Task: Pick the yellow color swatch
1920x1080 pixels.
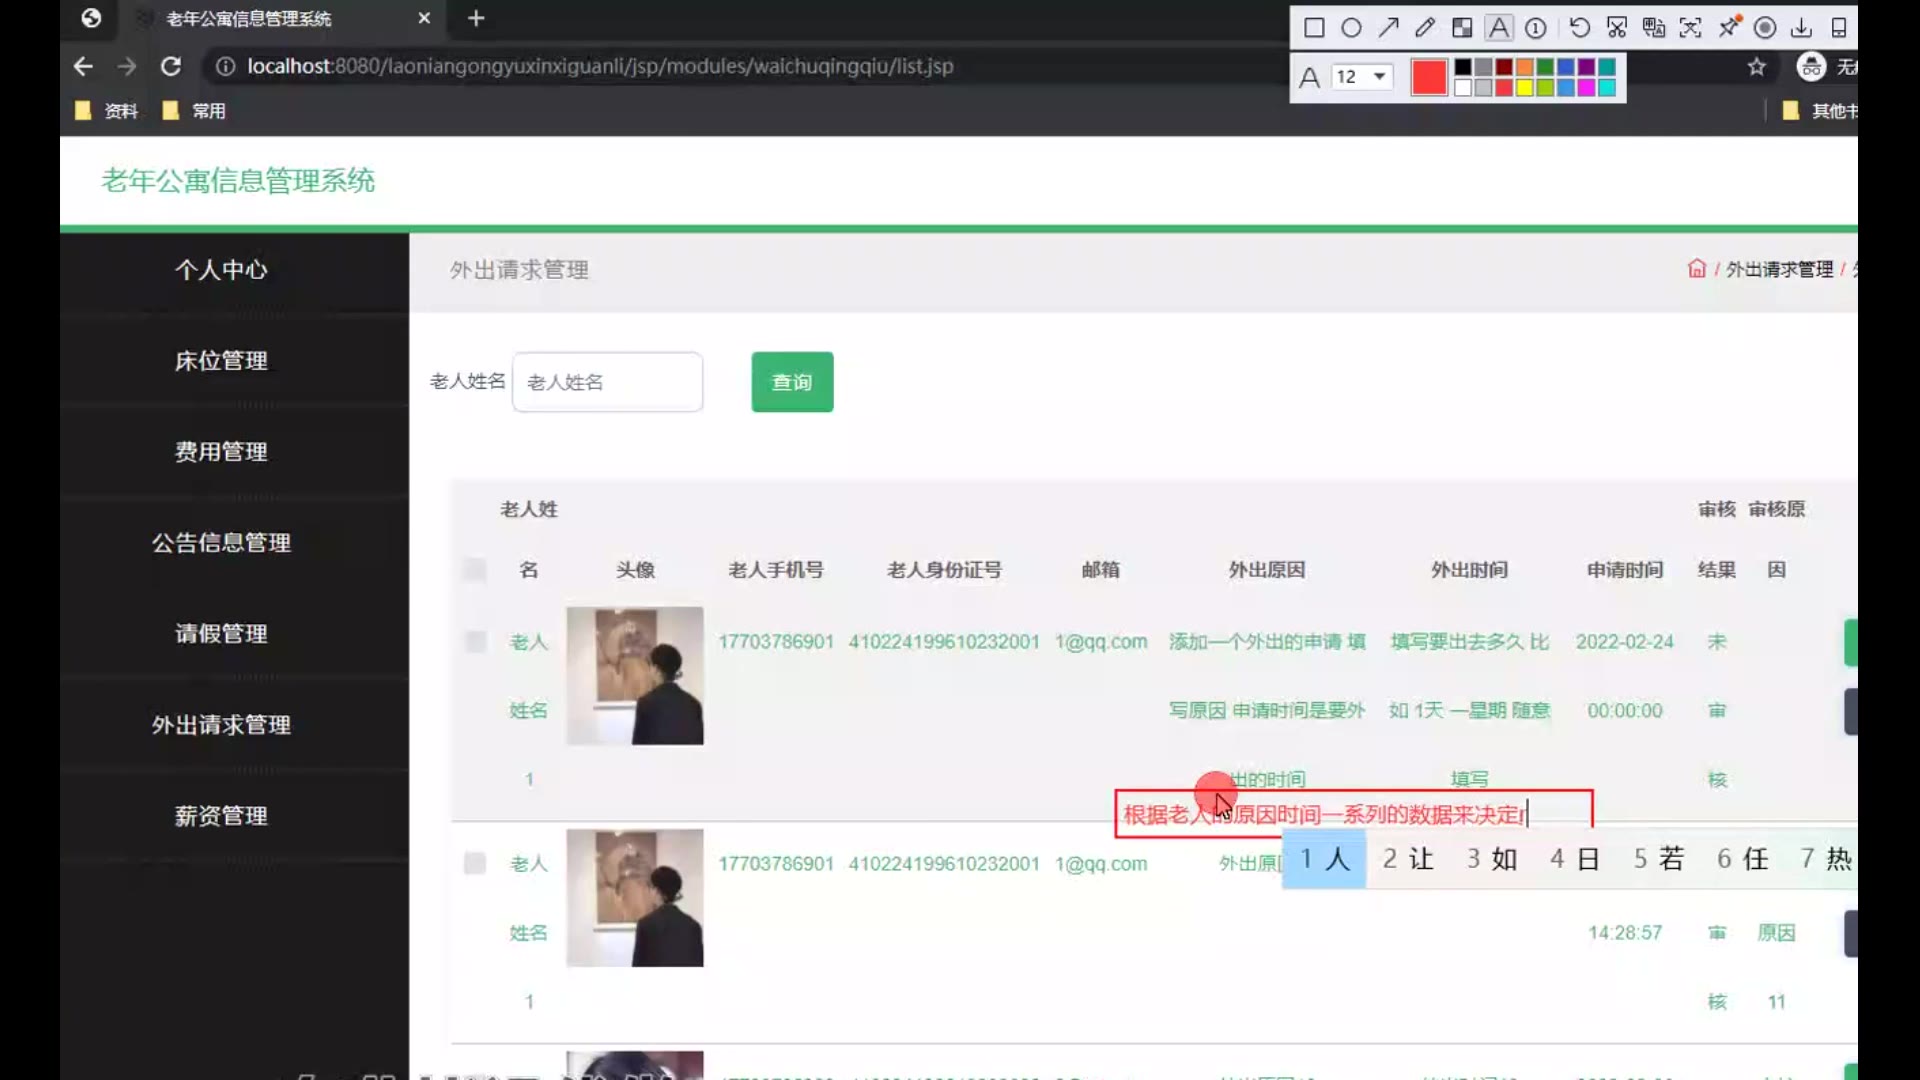Action: click(x=1524, y=88)
